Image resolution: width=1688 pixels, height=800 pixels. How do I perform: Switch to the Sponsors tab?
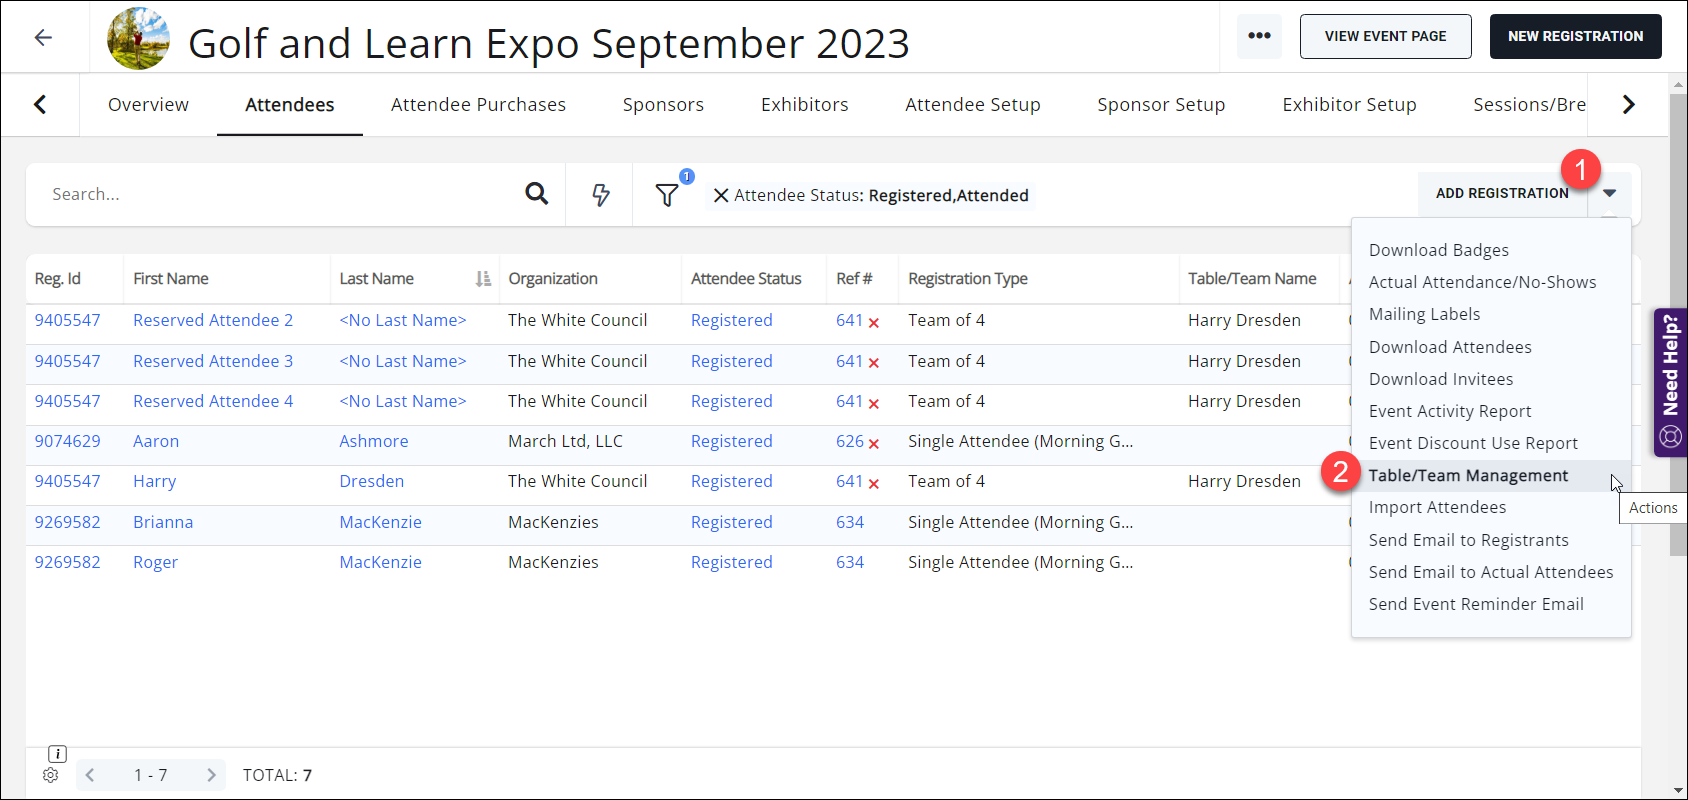[663, 105]
